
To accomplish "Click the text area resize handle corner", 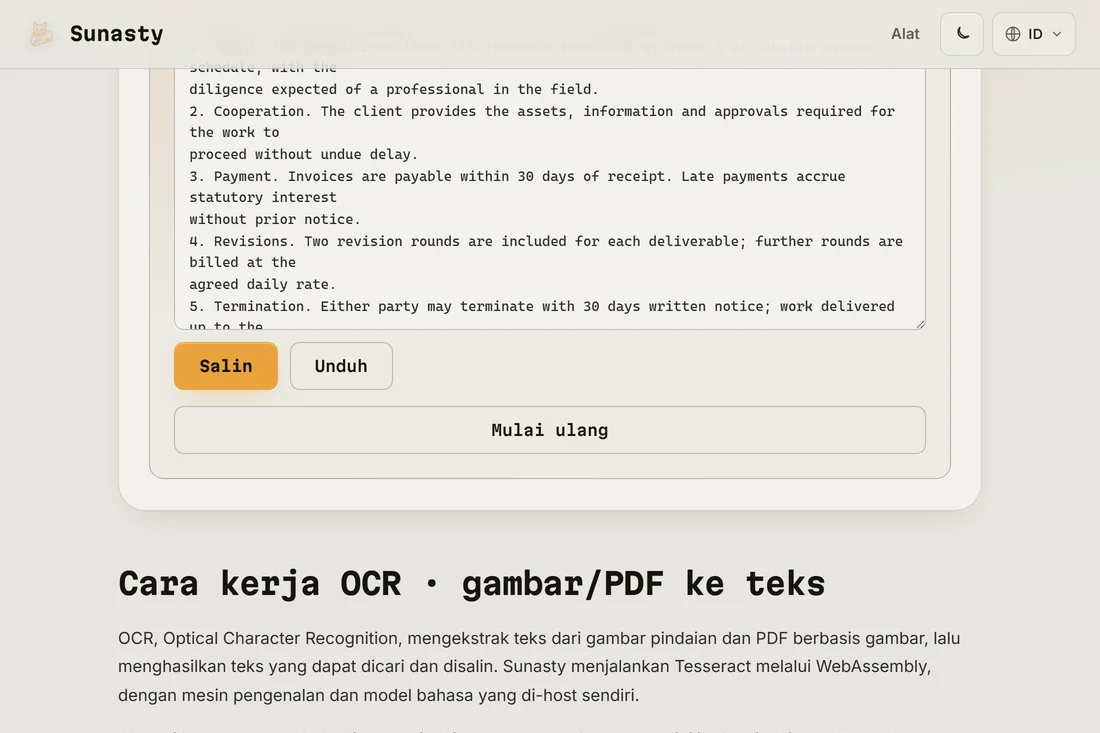I will (x=920, y=323).
